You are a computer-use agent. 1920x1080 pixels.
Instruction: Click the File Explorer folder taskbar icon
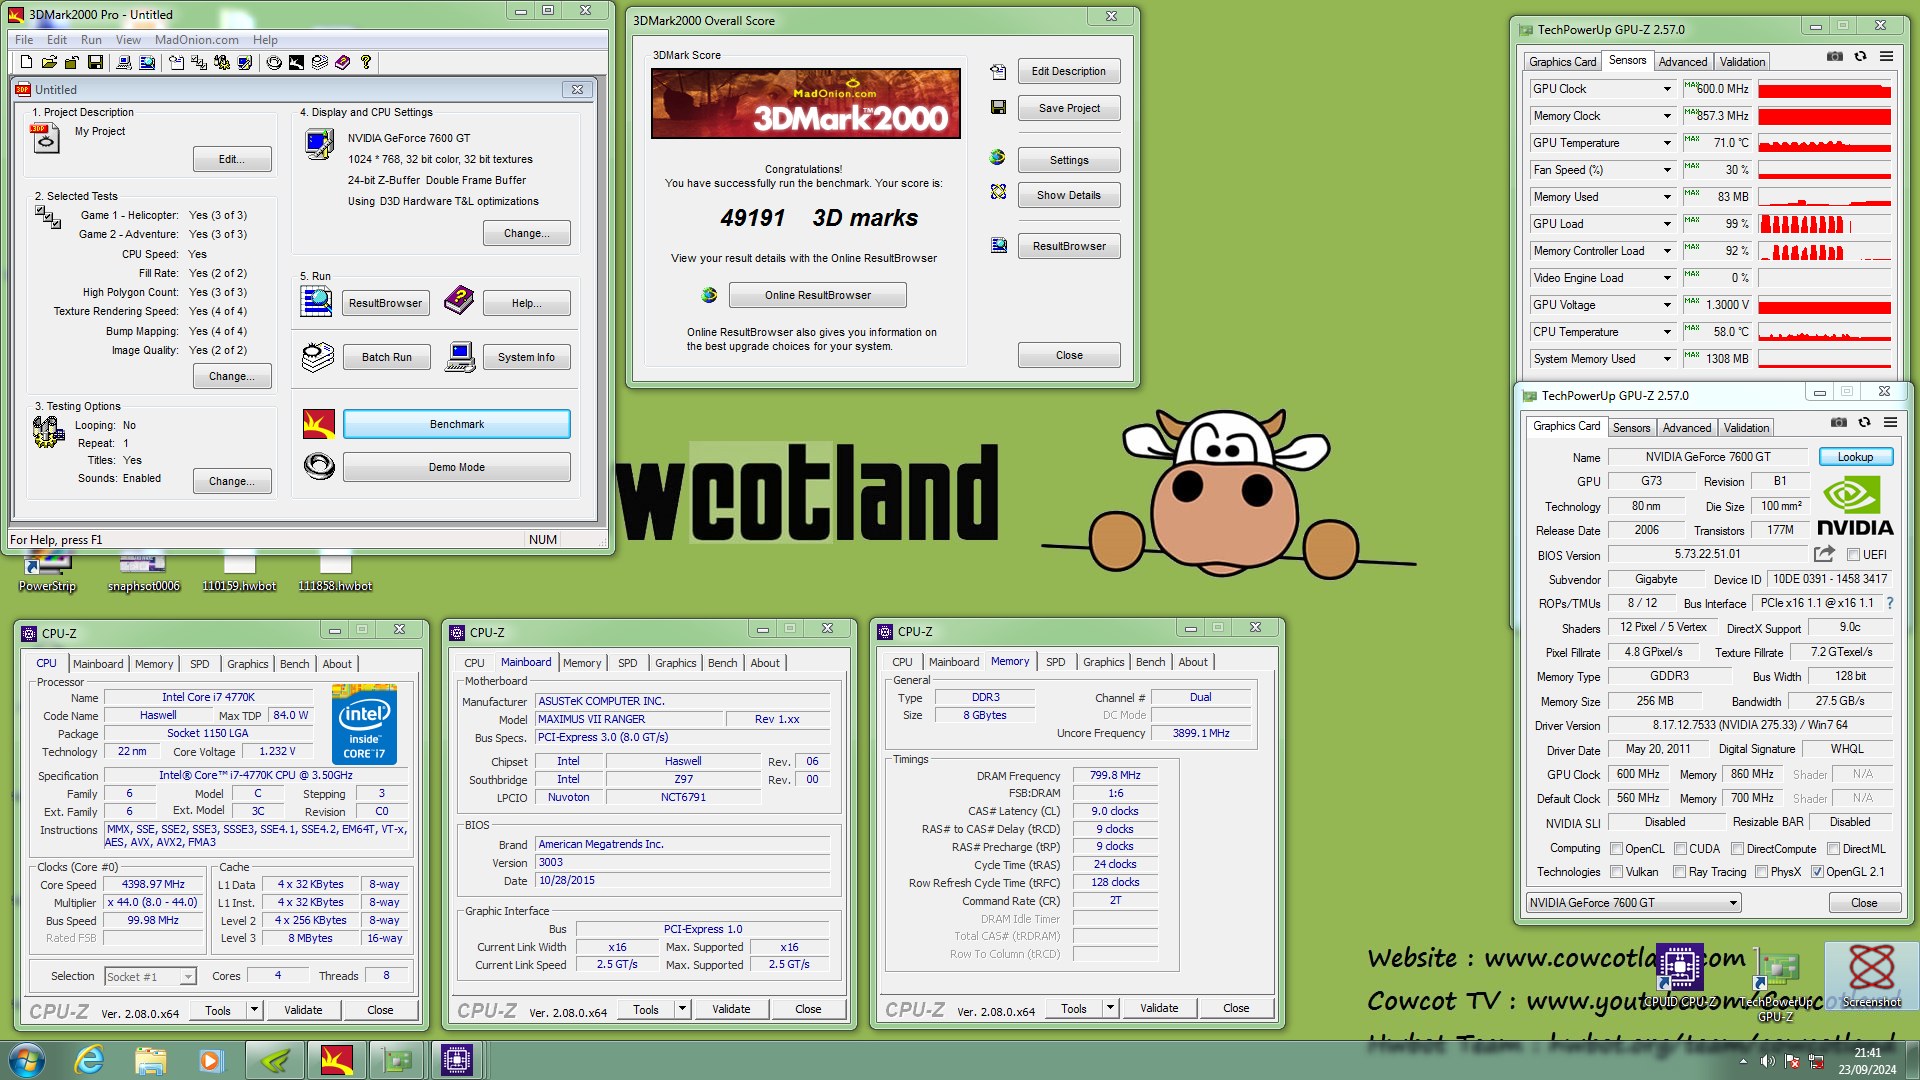click(150, 1060)
